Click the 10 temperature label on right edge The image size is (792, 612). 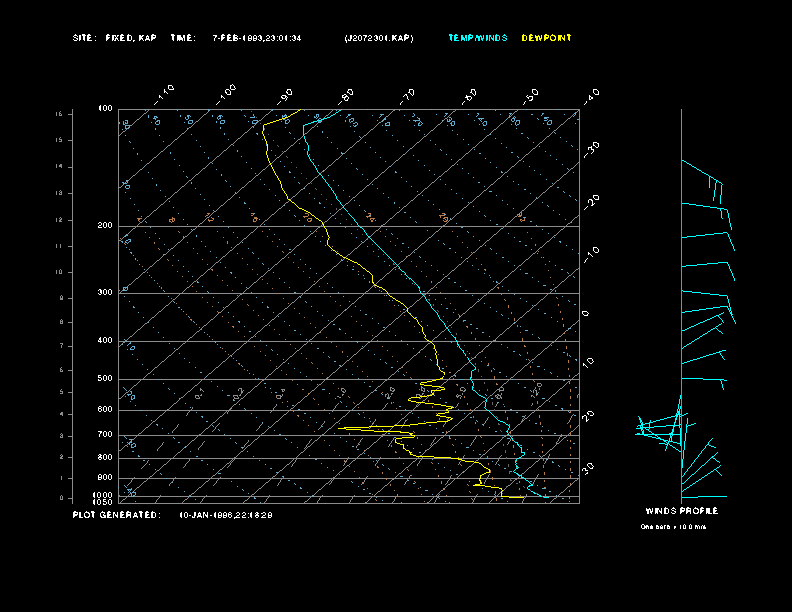point(588,362)
